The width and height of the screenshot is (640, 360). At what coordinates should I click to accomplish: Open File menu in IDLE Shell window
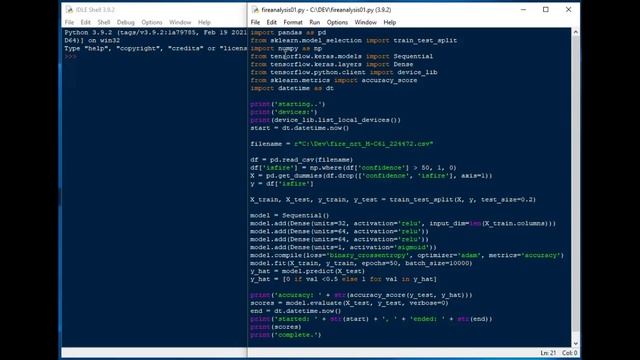(x=69, y=22)
